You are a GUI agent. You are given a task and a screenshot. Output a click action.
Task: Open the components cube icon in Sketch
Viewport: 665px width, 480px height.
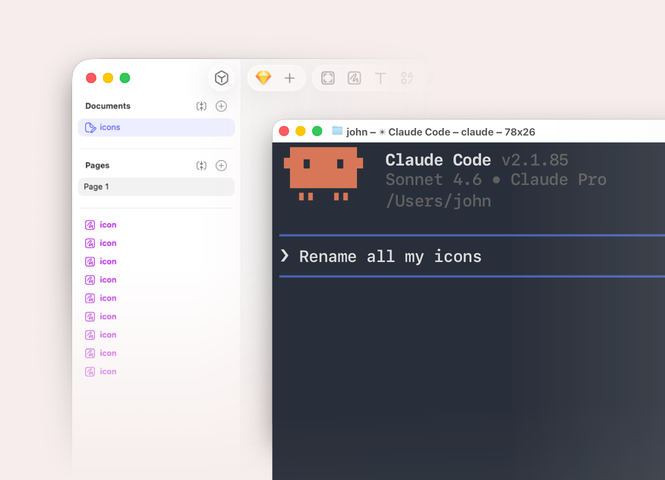(221, 78)
